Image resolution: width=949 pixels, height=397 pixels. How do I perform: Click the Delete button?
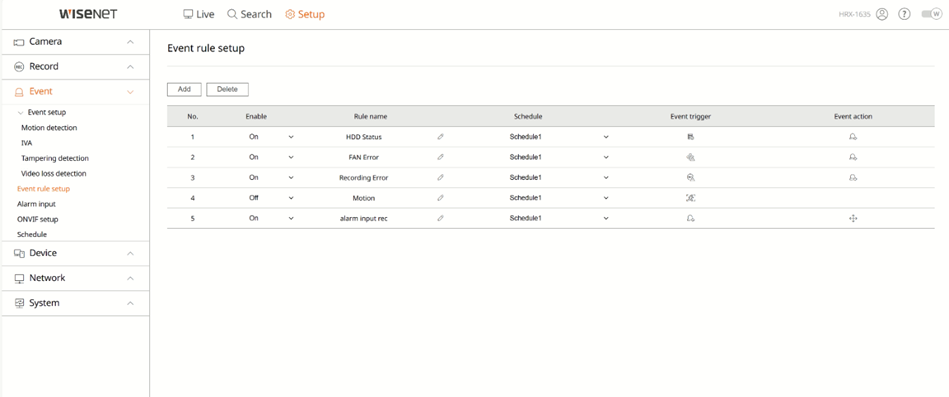tap(228, 90)
